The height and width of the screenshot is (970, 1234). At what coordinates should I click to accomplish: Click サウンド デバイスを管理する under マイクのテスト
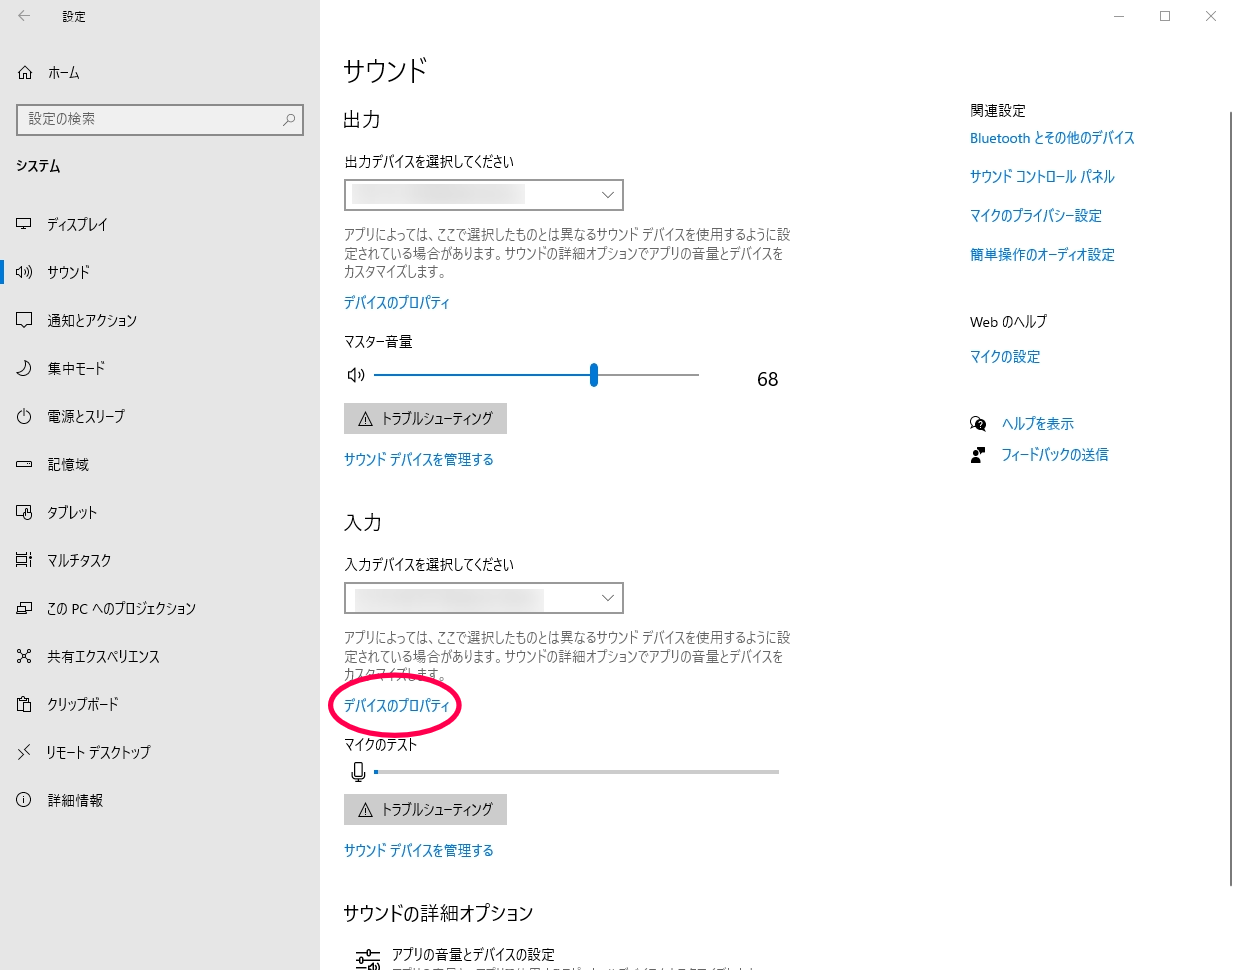[419, 851]
